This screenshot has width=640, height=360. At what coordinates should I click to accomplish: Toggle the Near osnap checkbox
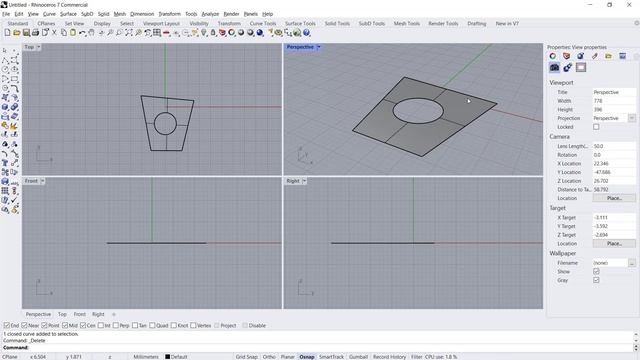[24, 325]
